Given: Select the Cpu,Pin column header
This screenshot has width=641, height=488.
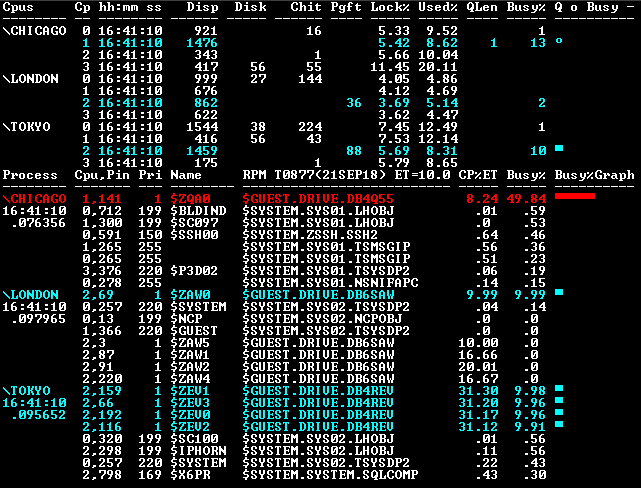Looking at the screenshot, I should point(102,175).
